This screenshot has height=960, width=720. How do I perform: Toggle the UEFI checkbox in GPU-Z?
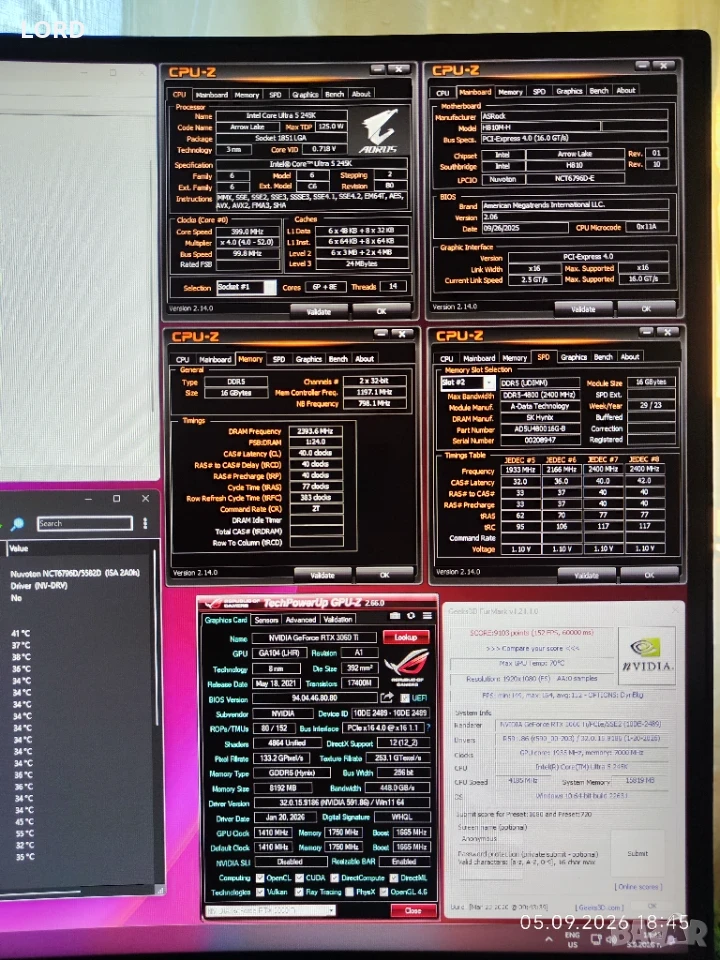(404, 698)
